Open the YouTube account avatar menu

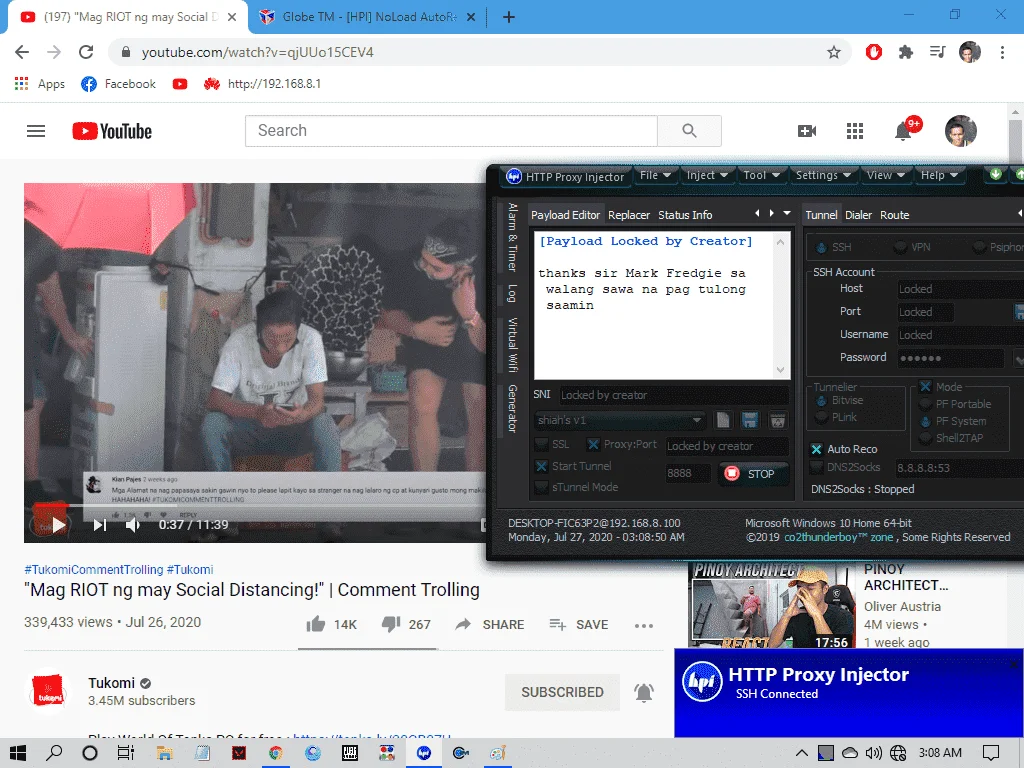[x=961, y=131]
